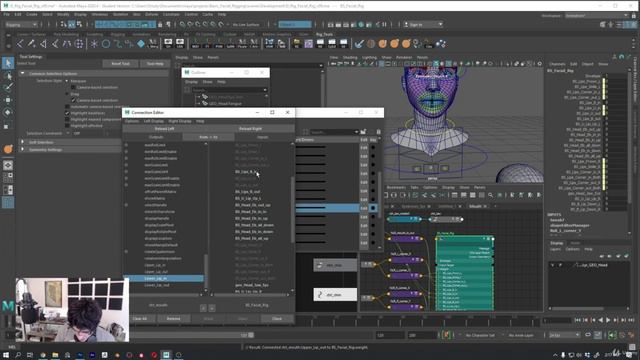Go to start of playback range
640x360 pixels.
[577, 320]
